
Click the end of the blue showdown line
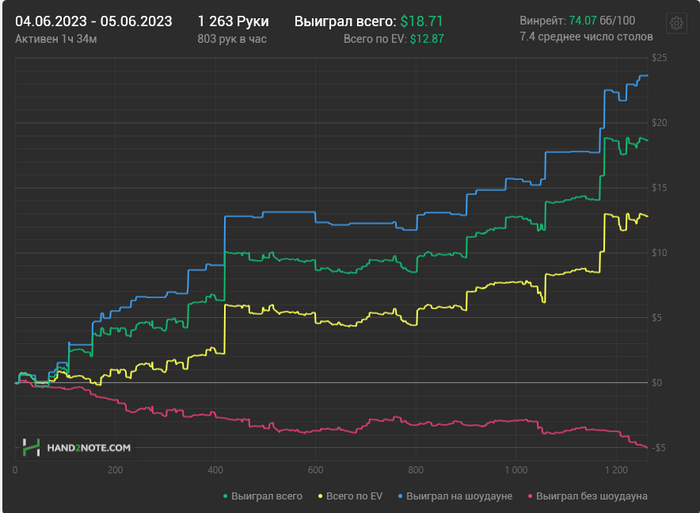tap(647, 75)
